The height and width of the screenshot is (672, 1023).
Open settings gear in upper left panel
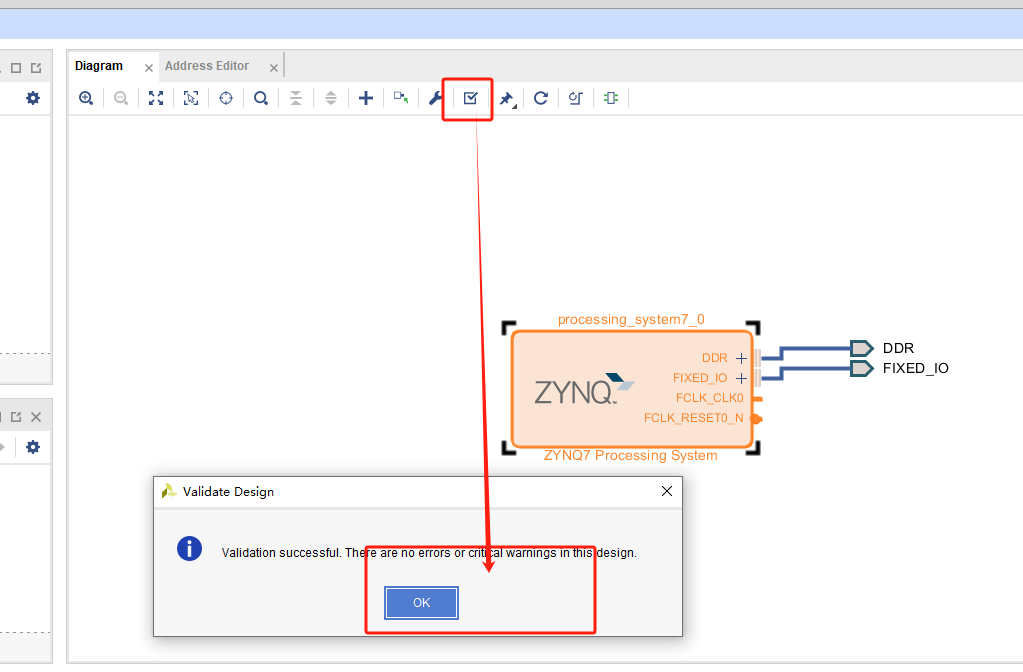[33, 98]
